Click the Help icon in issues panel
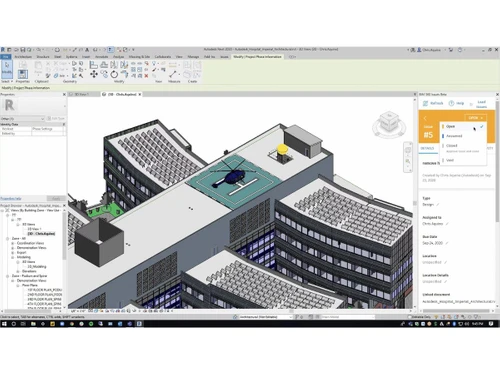The height and width of the screenshot is (375, 500). (x=451, y=103)
